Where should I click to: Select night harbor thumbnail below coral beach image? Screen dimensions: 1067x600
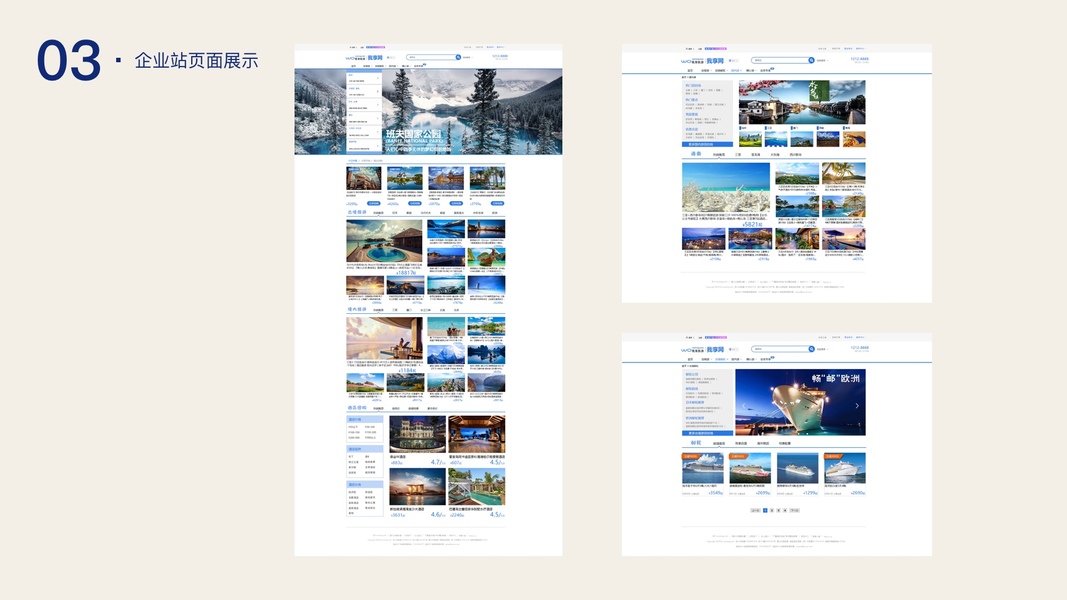[703, 238]
